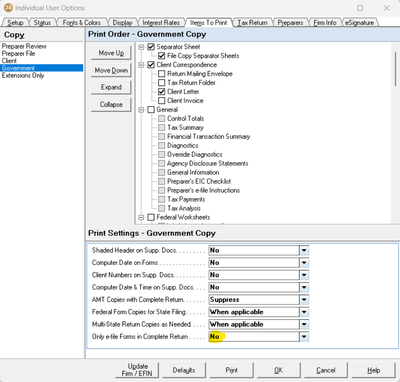The width and height of the screenshot is (400, 382).
Task: Select General Information tree item
Action: 193,173
